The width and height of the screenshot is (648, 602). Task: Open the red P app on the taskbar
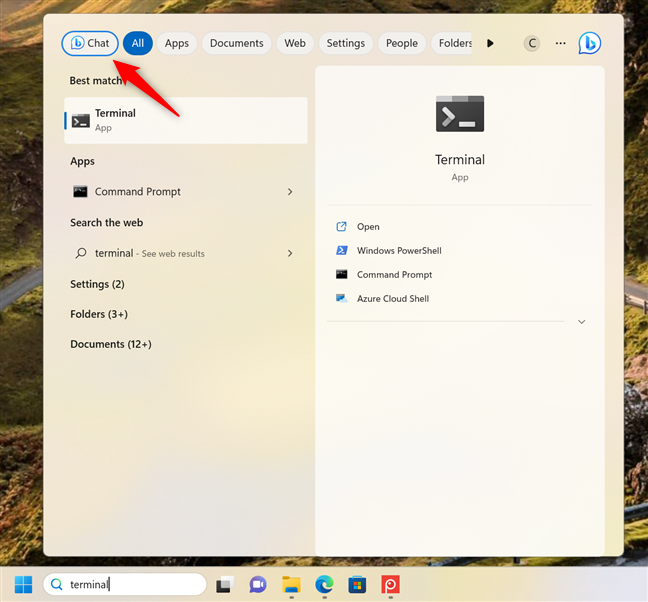391,585
